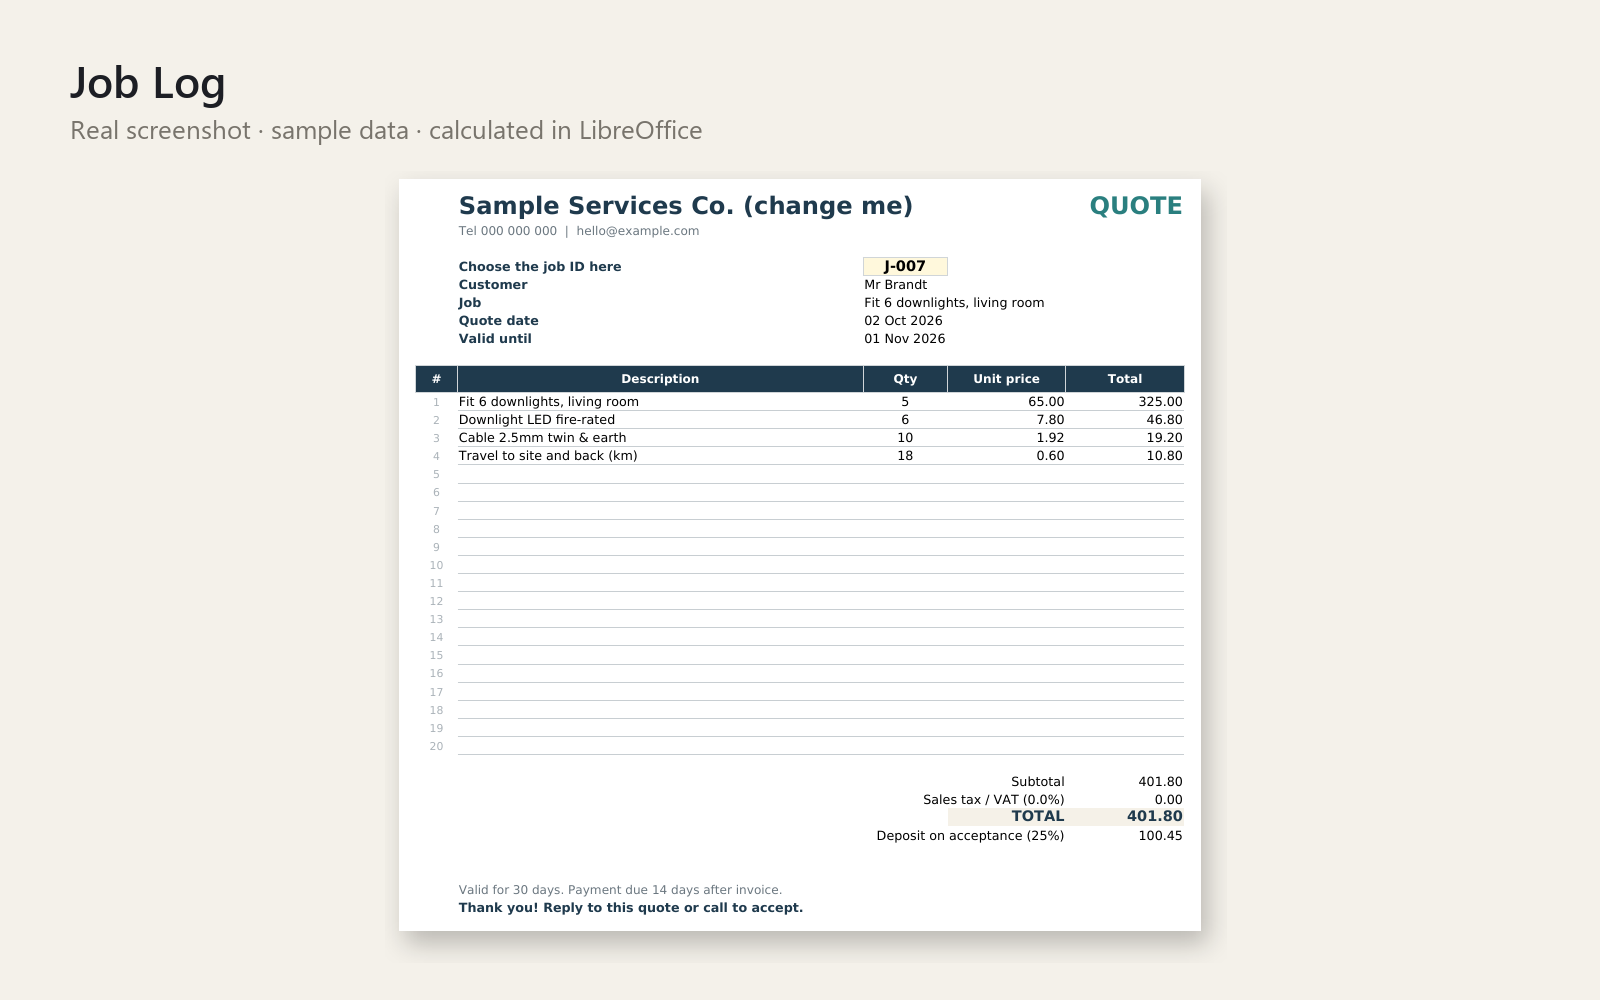Select 'Travel to site and back (km)' cell
The height and width of the screenshot is (1000, 1600).
click(x=548, y=456)
